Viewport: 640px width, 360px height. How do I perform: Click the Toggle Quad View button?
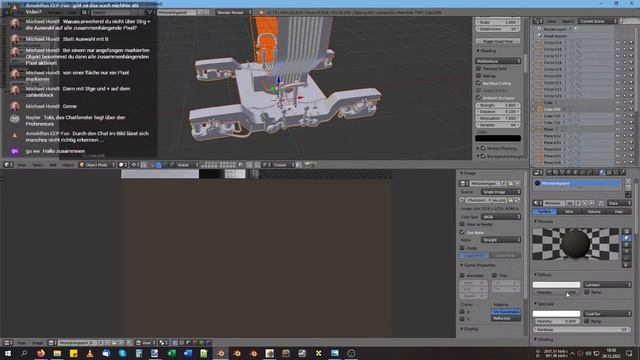(498, 41)
